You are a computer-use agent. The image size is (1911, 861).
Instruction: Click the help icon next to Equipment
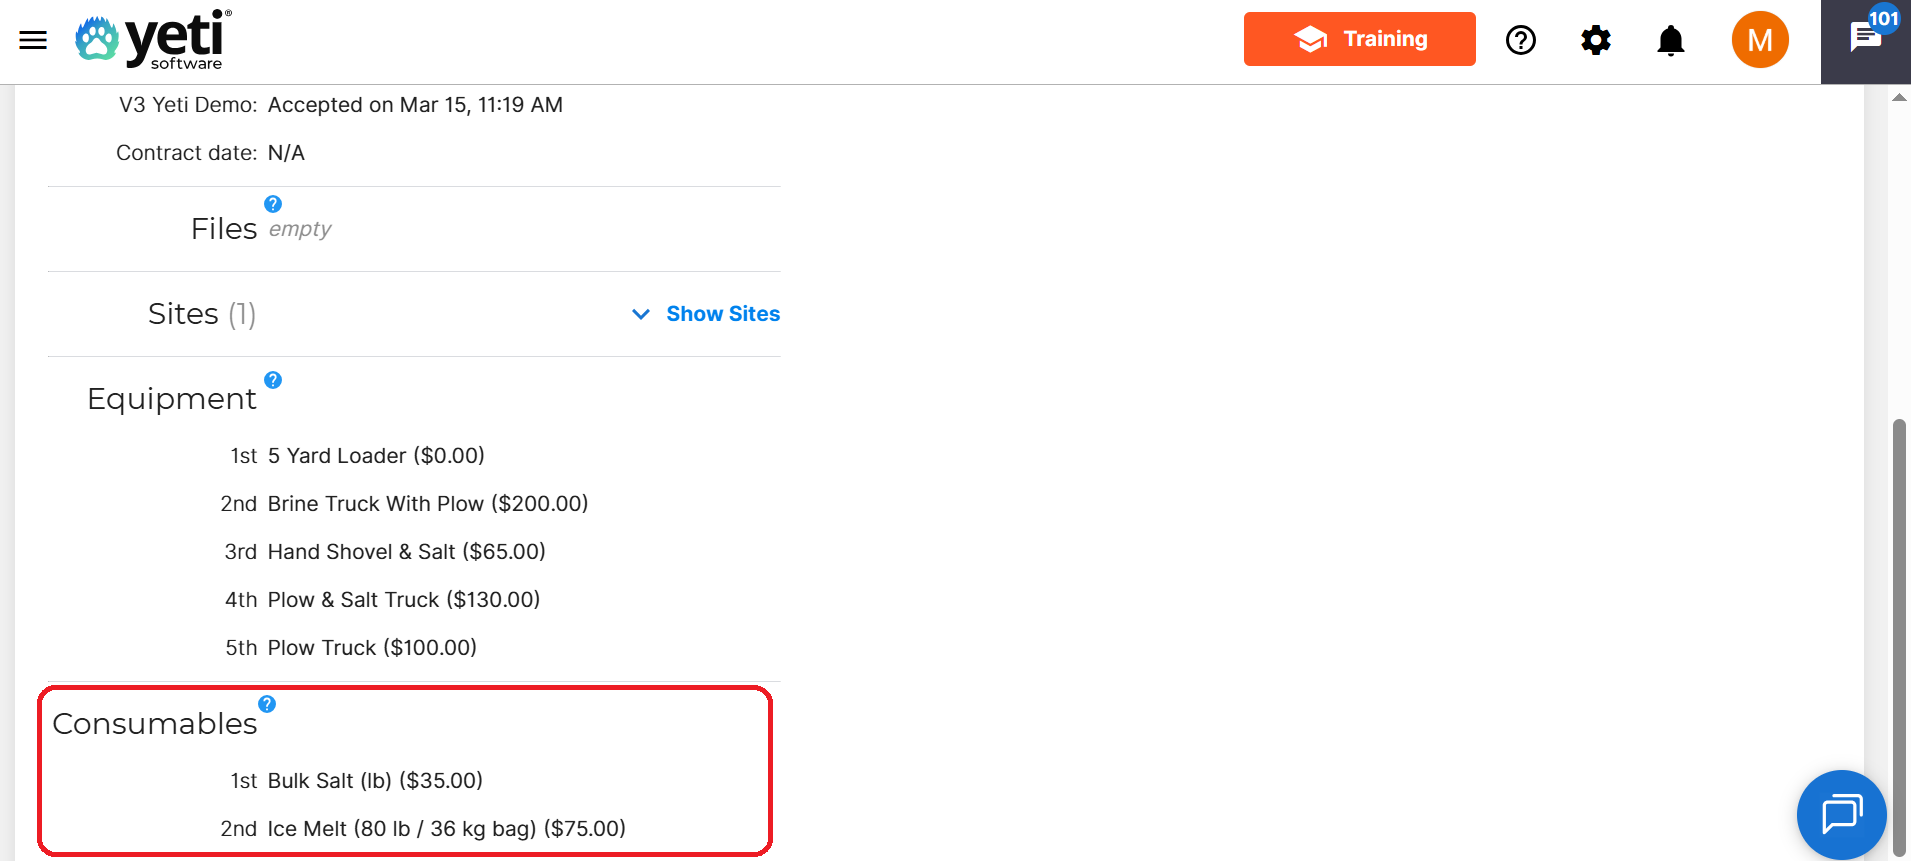pyautogui.click(x=273, y=380)
